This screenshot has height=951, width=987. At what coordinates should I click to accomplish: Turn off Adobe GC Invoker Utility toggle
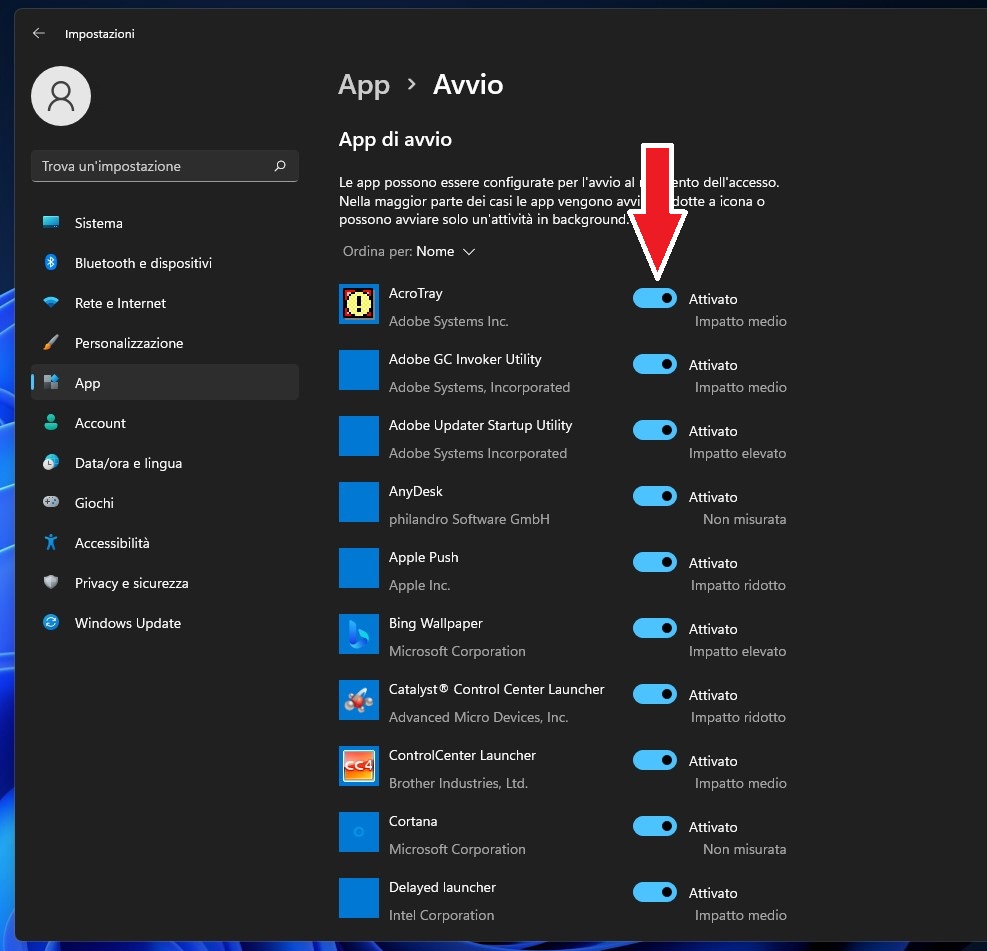point(655,364)
